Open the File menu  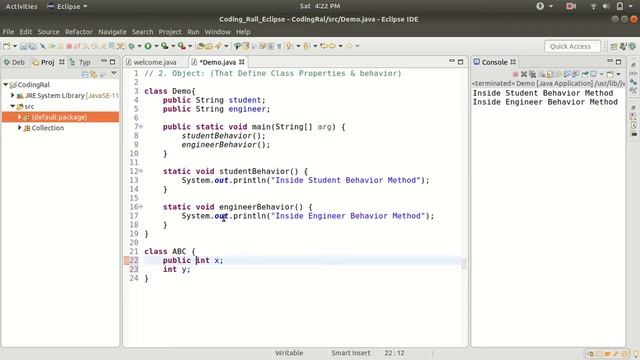[8, 32]
